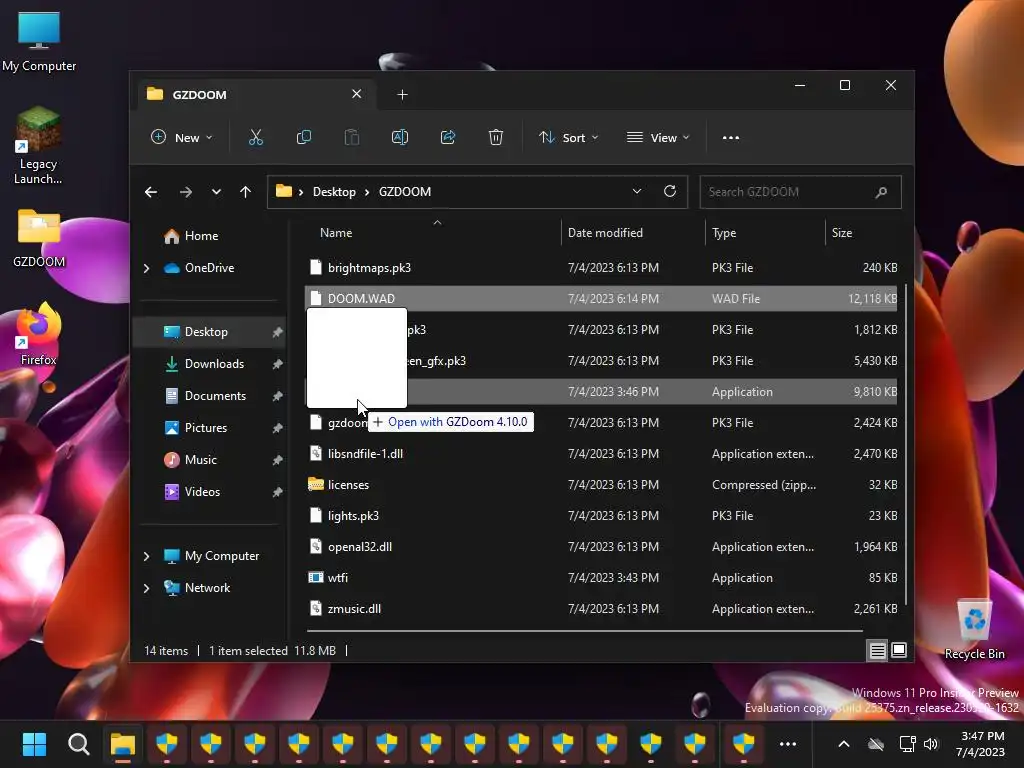Expand OneDrive in navigation pane
Viewport: 1024px width, 768px height.
click(146, 268)
